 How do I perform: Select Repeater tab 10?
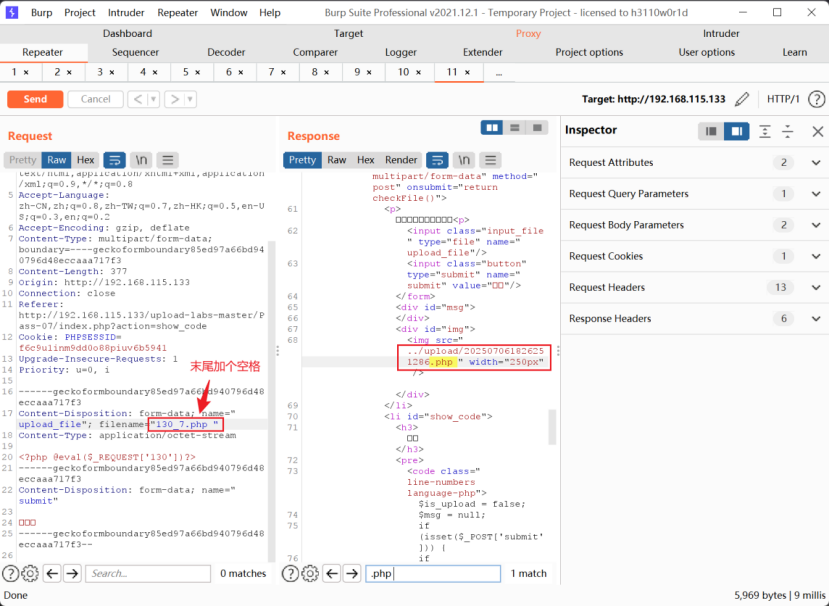click(409, 73)
